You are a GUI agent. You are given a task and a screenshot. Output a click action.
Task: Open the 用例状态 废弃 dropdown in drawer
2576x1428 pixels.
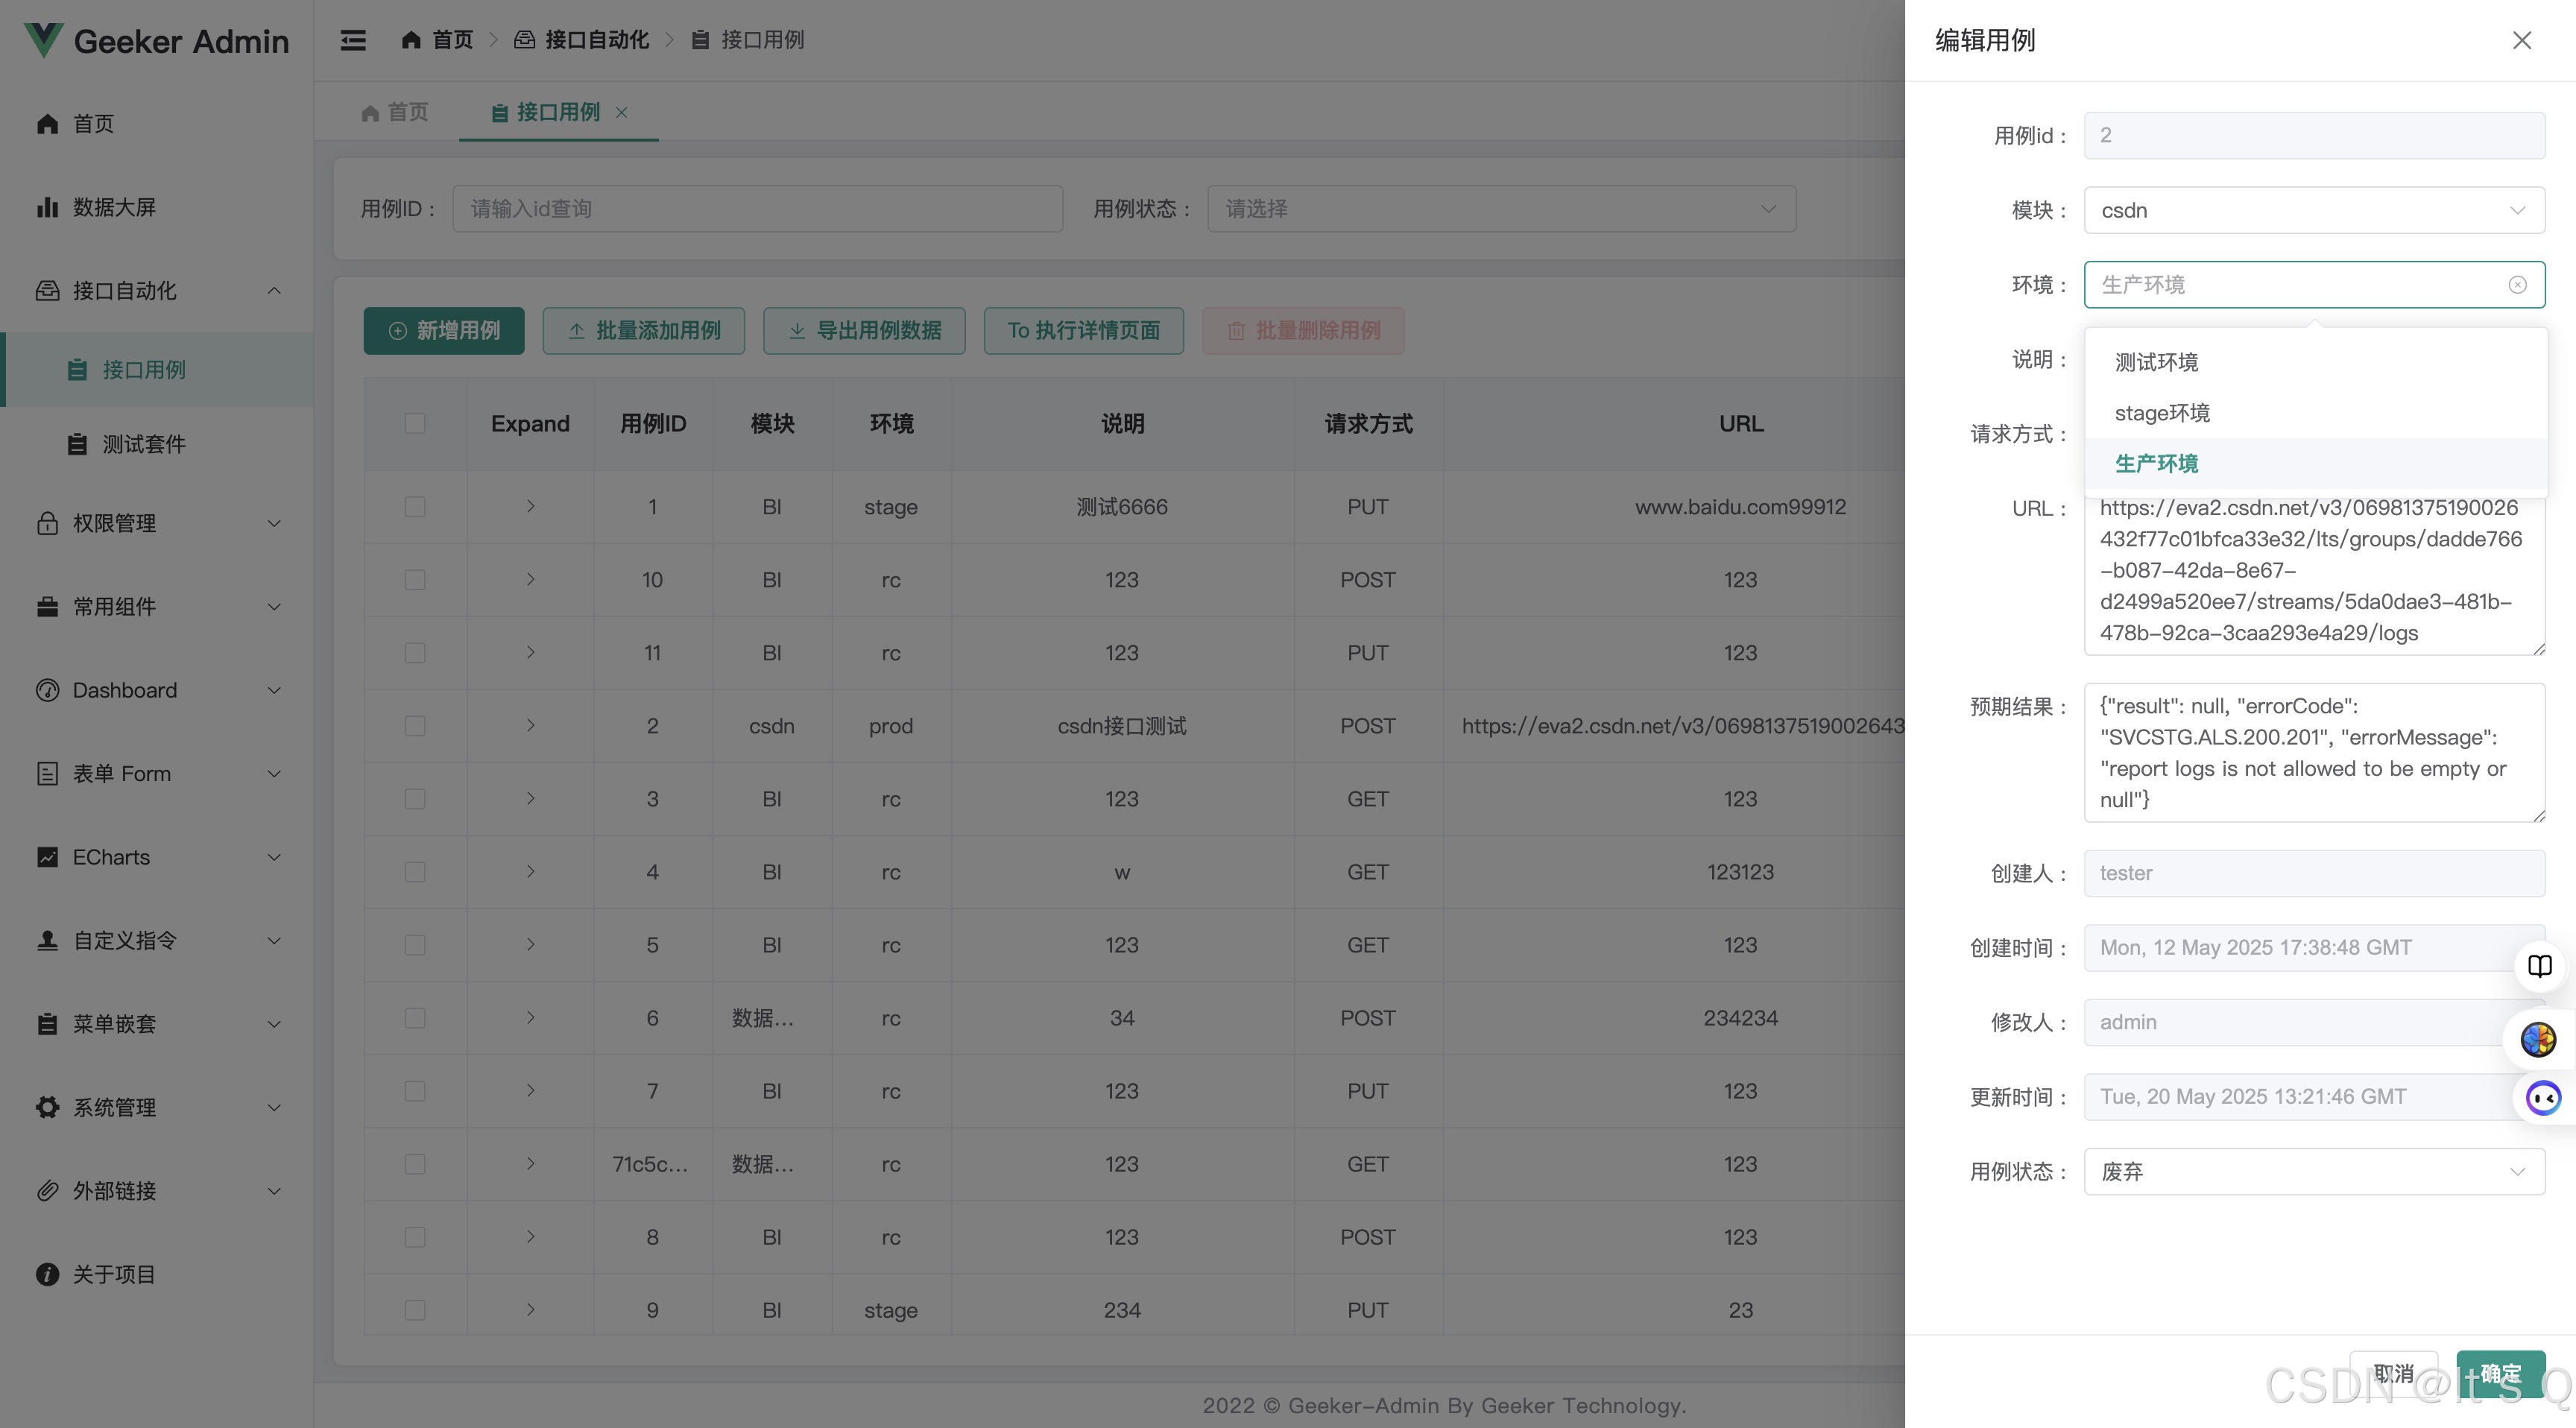(2313, 1172)
